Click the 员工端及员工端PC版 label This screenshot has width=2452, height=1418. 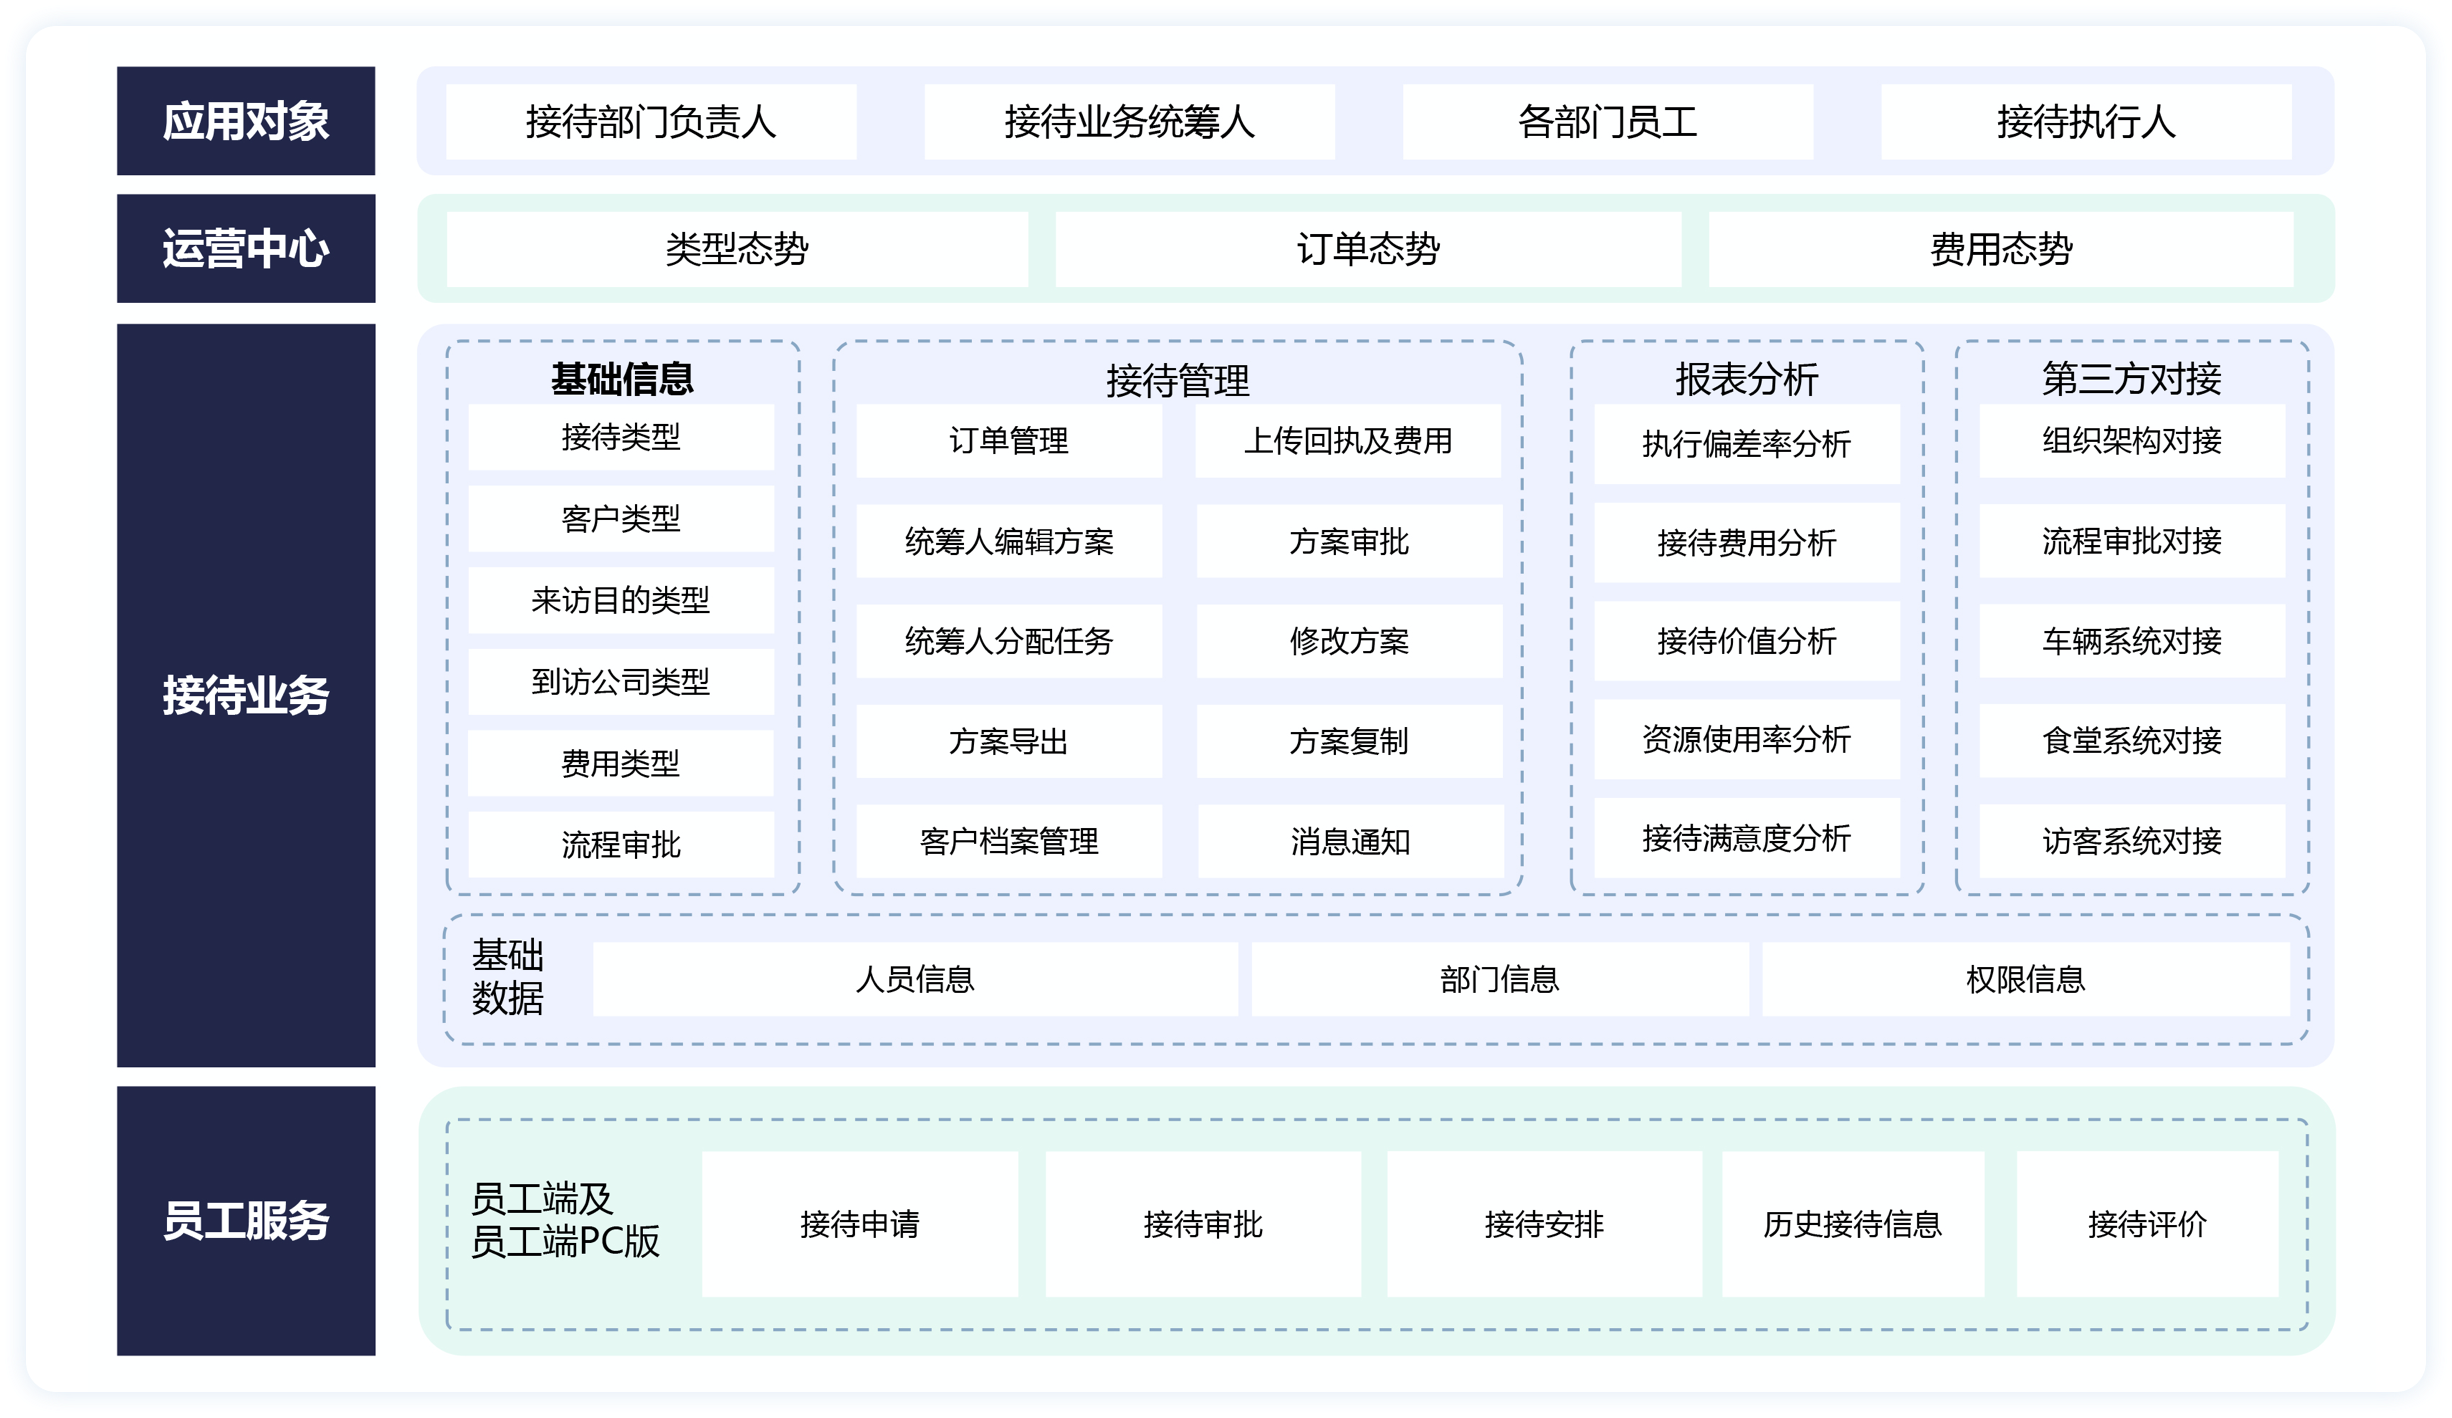tap(565, 1220)
